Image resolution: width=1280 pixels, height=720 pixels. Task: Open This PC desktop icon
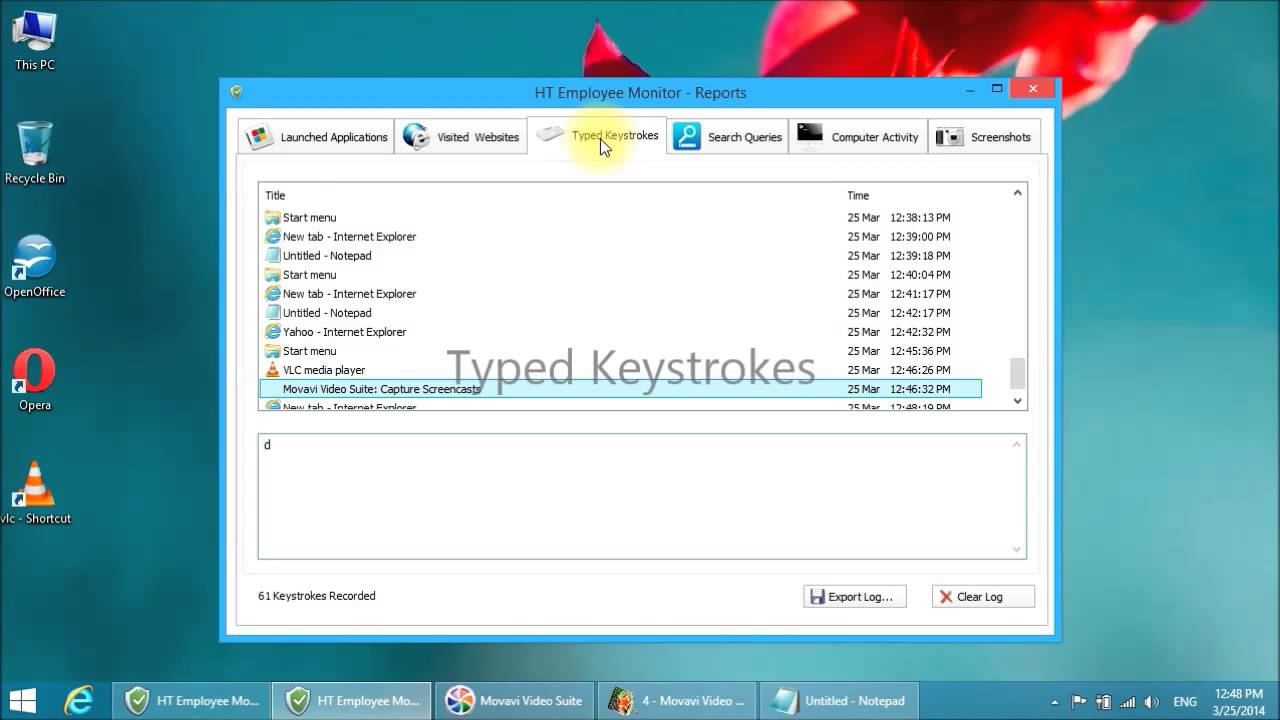pyautogui.click(x=35, y=40)
